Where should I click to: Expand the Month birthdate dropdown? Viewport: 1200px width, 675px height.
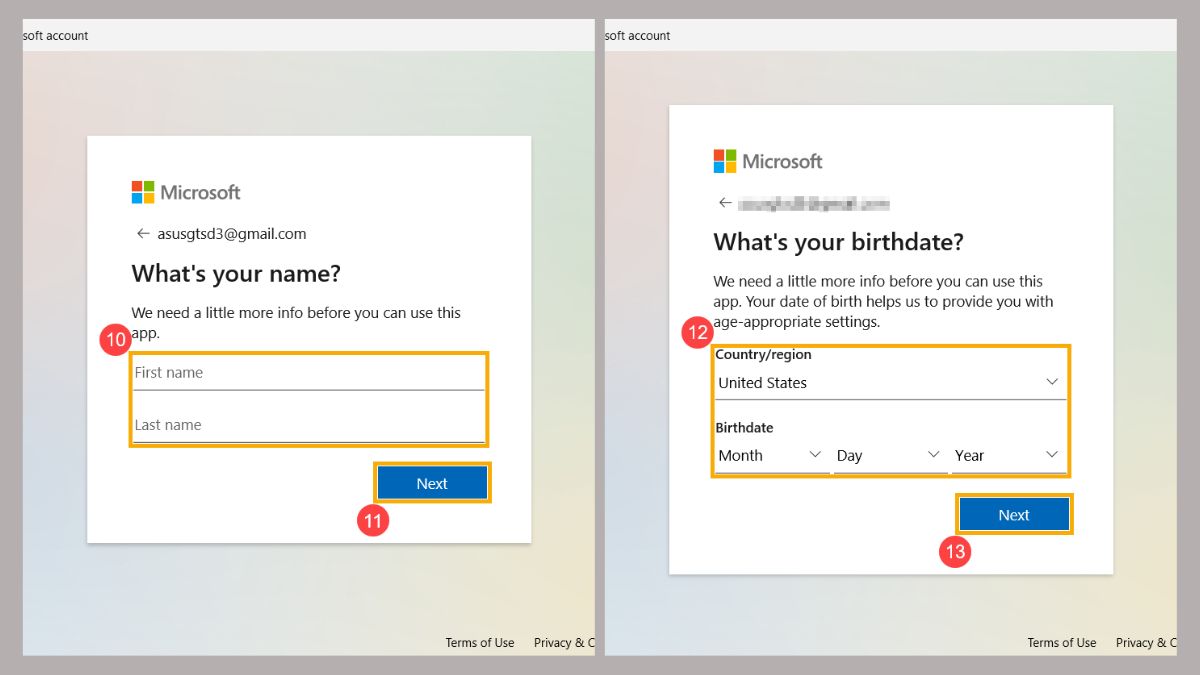(x=770, y=455)
